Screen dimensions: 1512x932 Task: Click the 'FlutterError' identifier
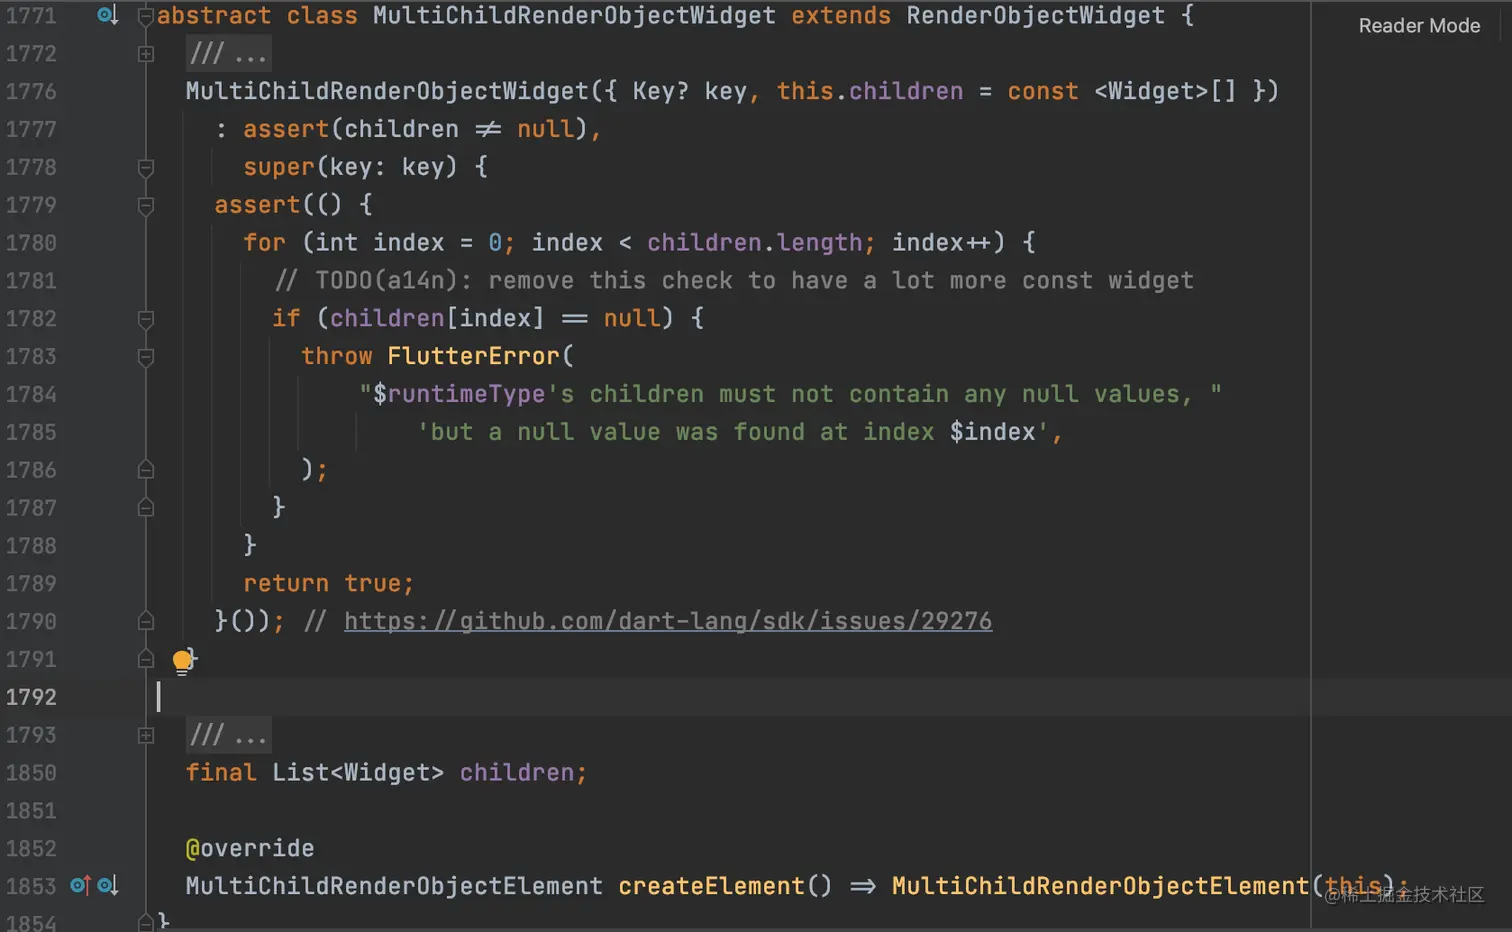click(x=473, y=356)
